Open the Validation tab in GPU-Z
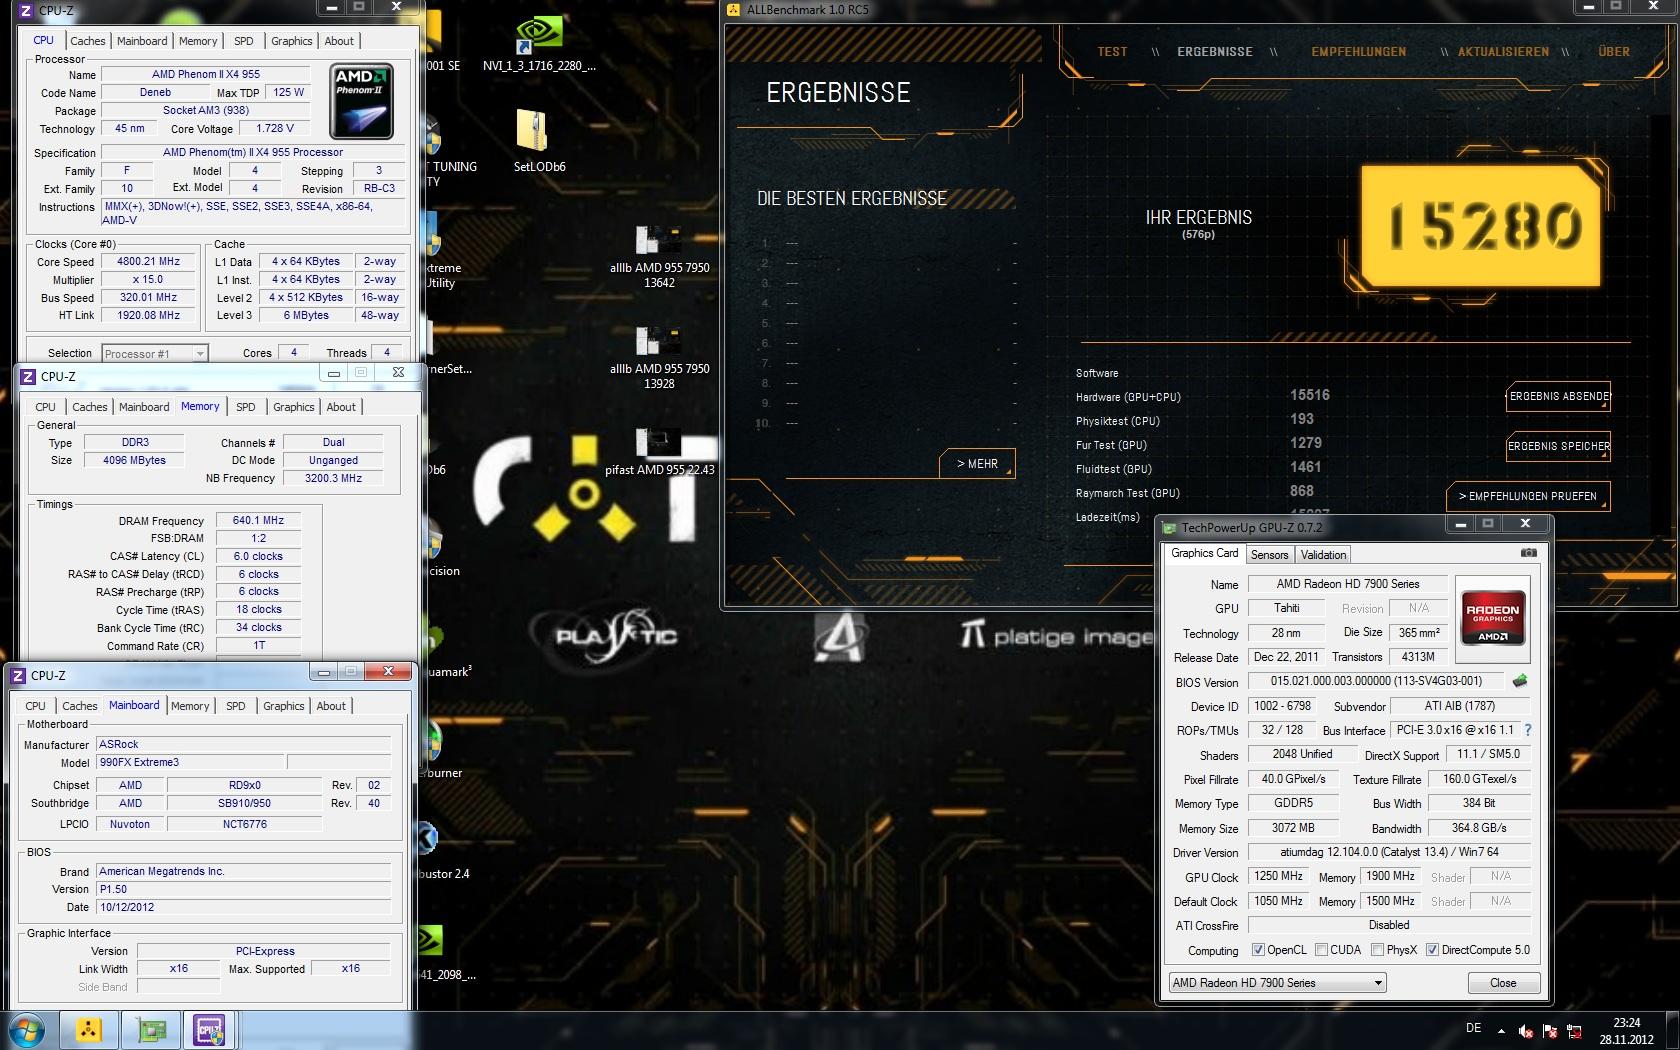The image size is (1680, 1050). coord(1323,555)
